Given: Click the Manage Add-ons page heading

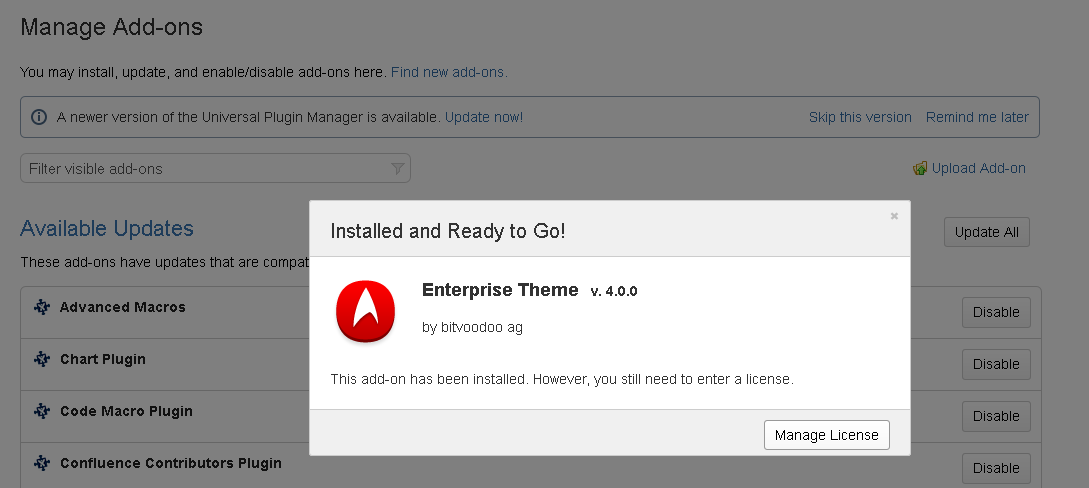Looking at the screenshot, I should 112,27.
